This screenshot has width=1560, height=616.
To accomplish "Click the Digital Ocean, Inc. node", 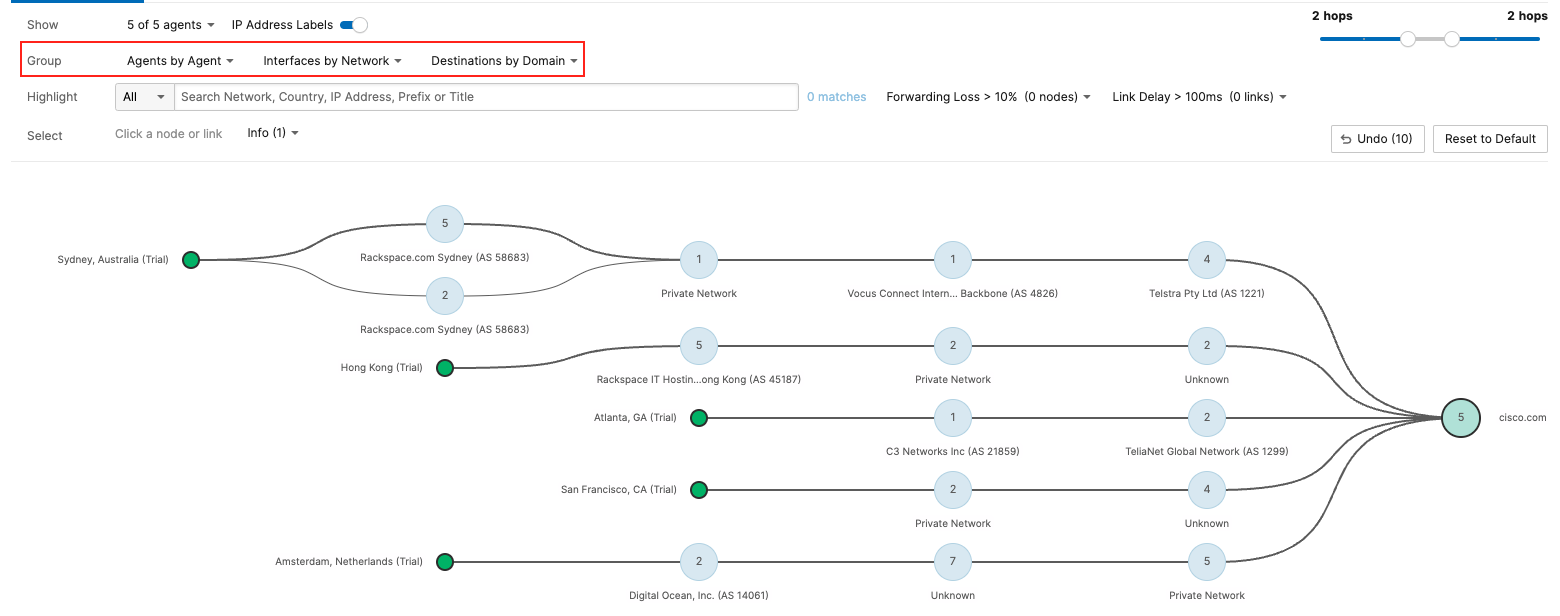I will (x=698, y=562).
